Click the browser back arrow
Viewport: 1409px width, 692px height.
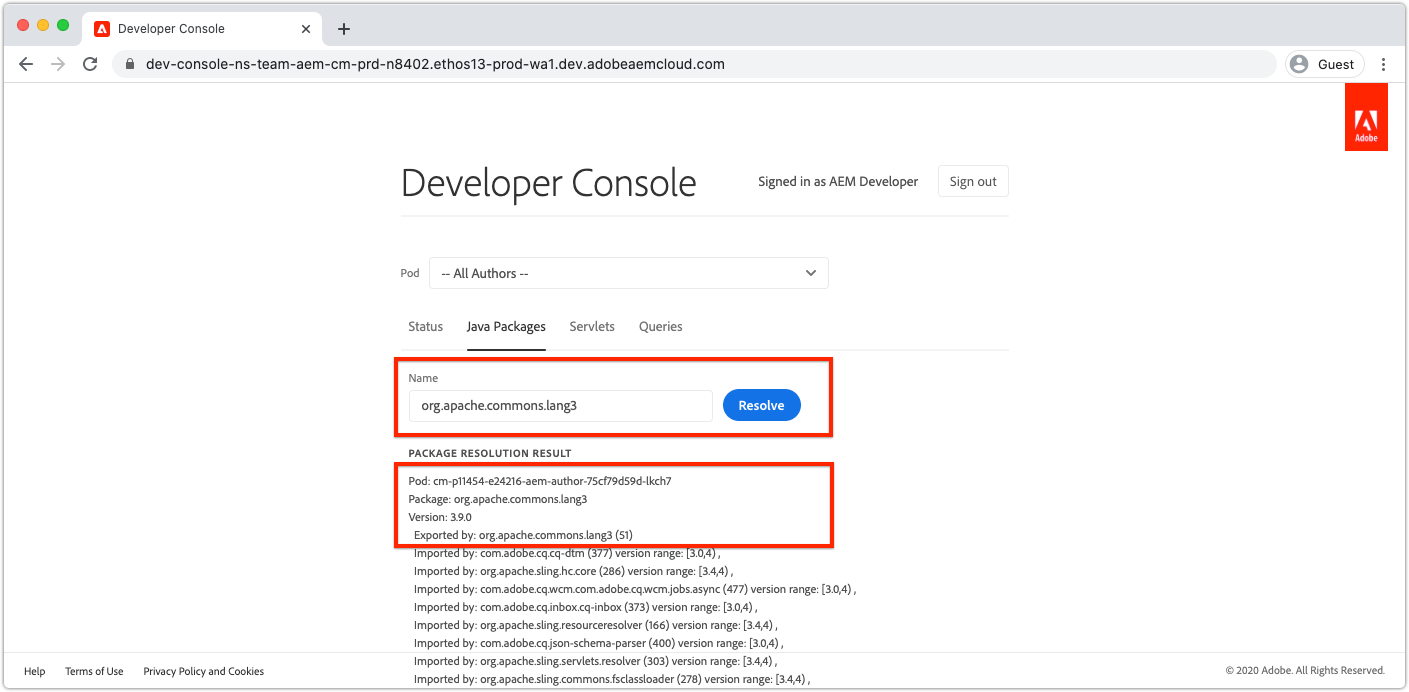tap(26, 64)
